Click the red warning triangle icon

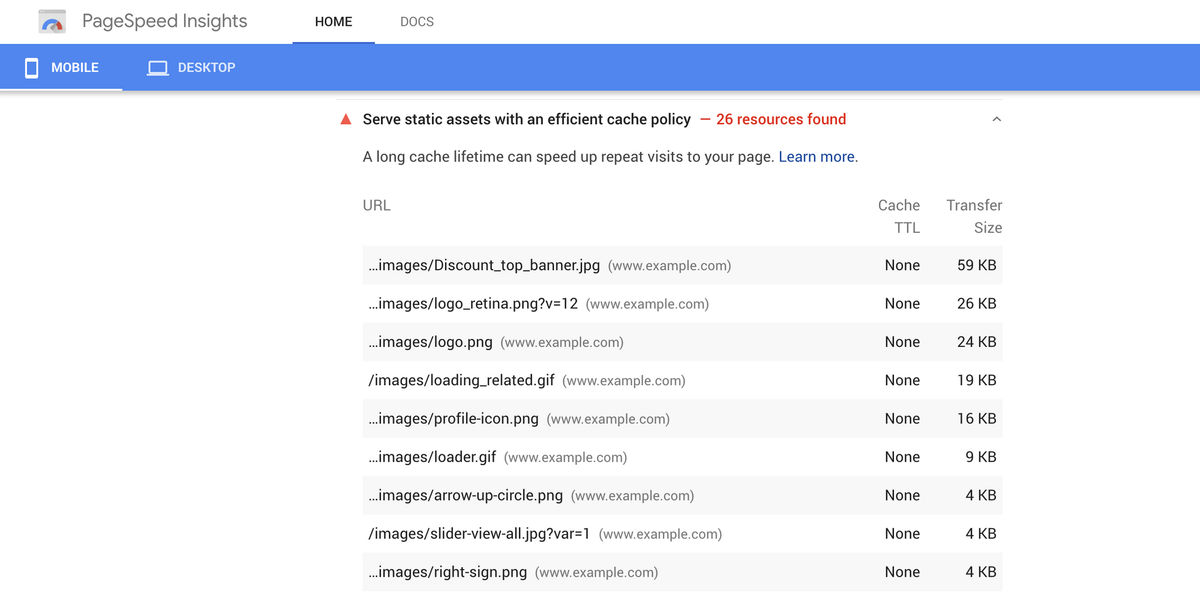point(345,118)
